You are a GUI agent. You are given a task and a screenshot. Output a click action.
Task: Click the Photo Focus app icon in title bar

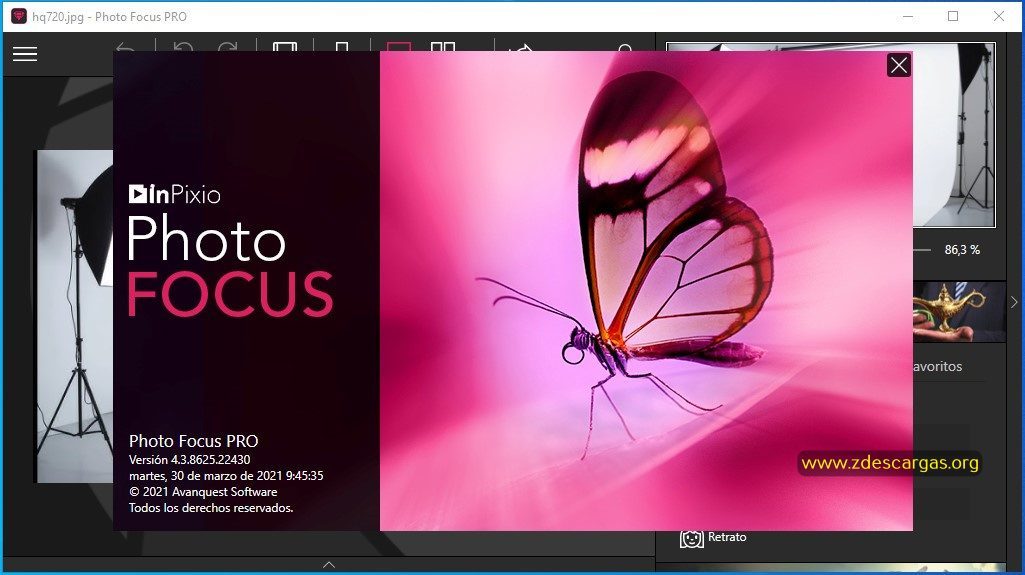pyautogui.click(x=19, y=16)
